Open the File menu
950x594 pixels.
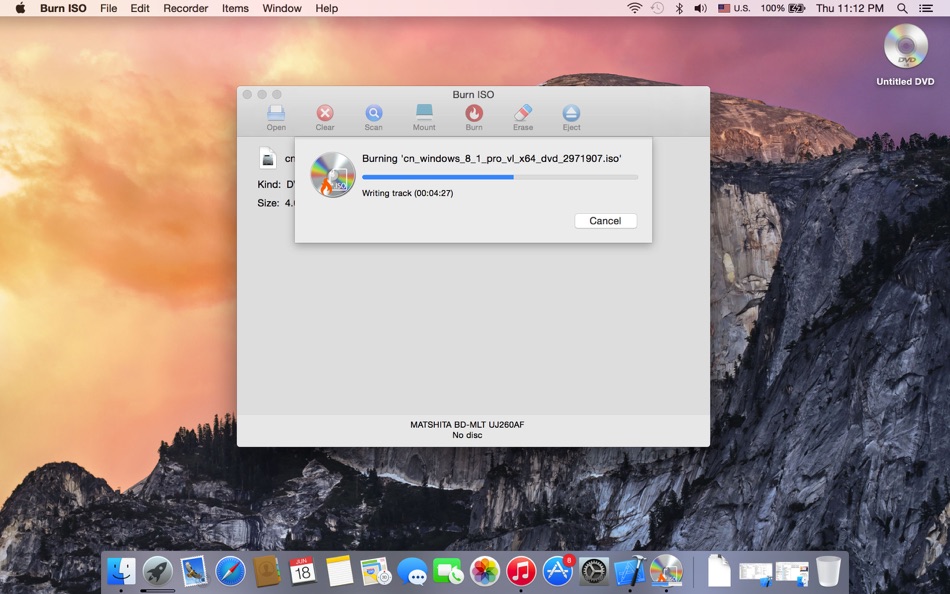coord(108,8)
